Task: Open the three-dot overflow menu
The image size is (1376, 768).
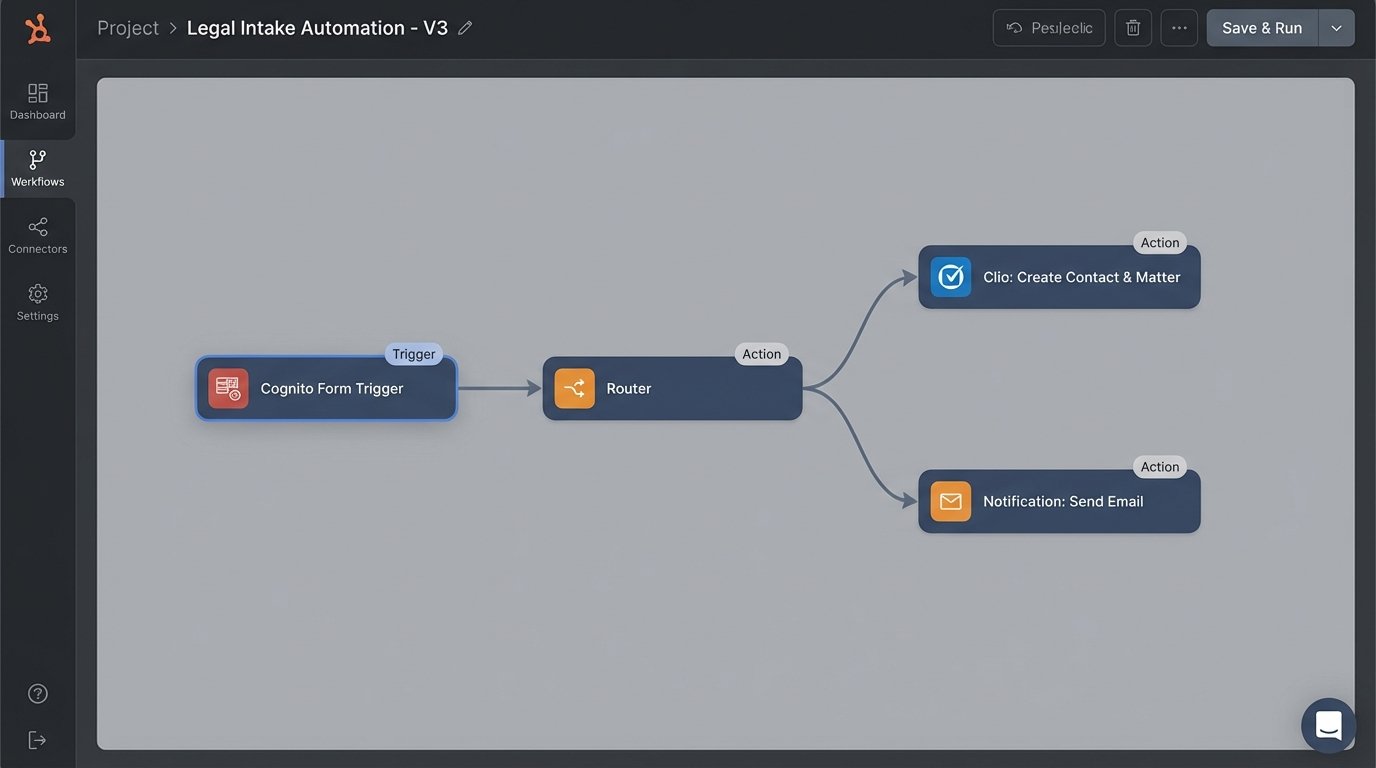Action: (1179, 27)
